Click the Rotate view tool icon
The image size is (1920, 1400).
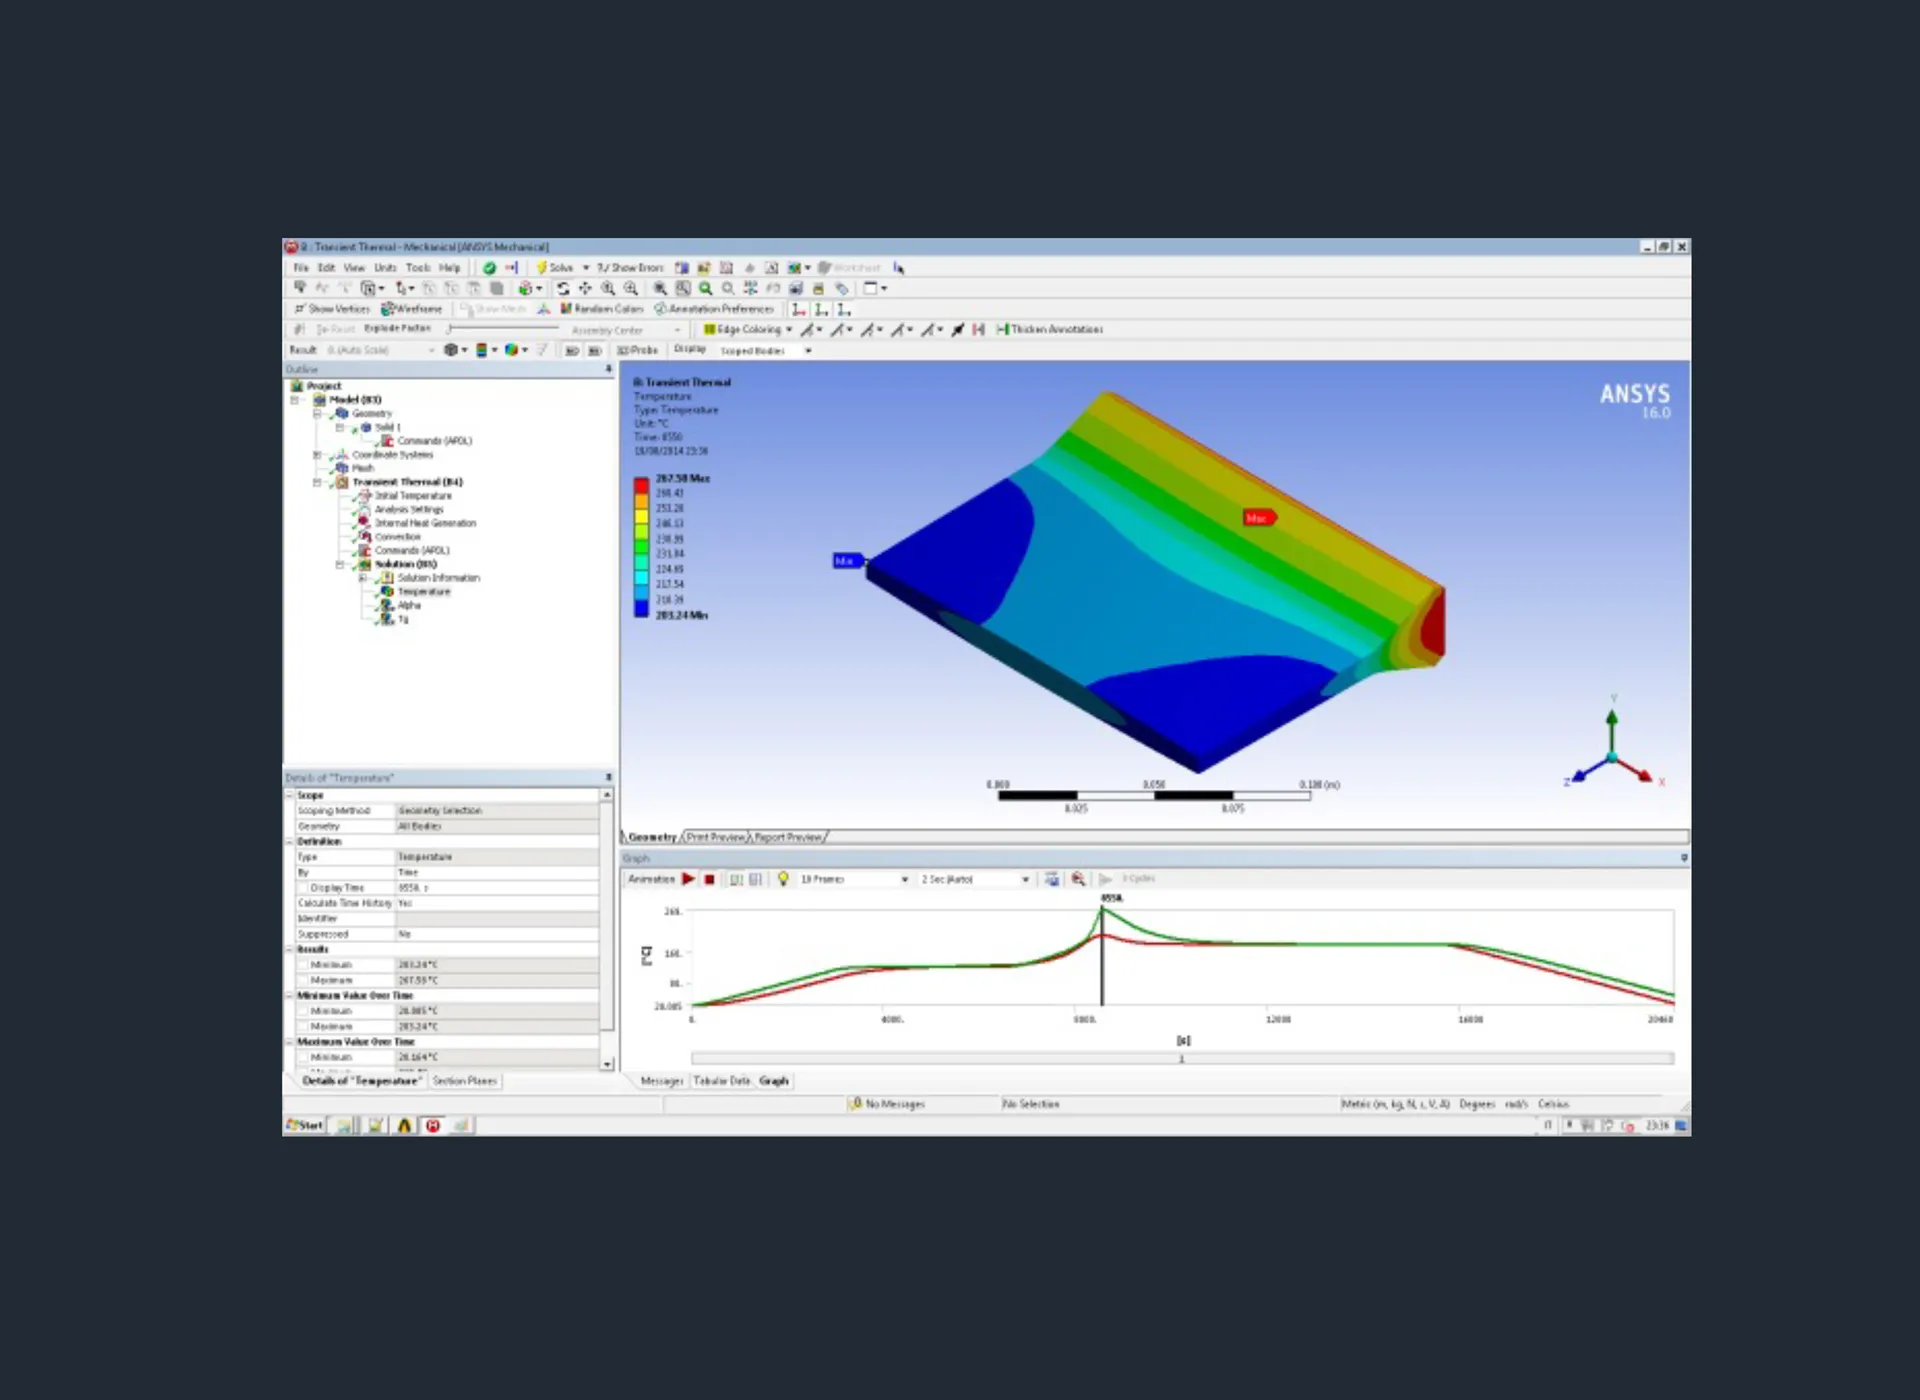[x=563, y=288]
